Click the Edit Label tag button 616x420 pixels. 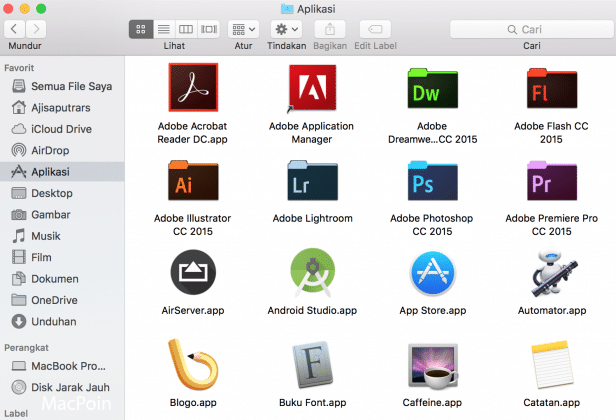click(375, 29)
